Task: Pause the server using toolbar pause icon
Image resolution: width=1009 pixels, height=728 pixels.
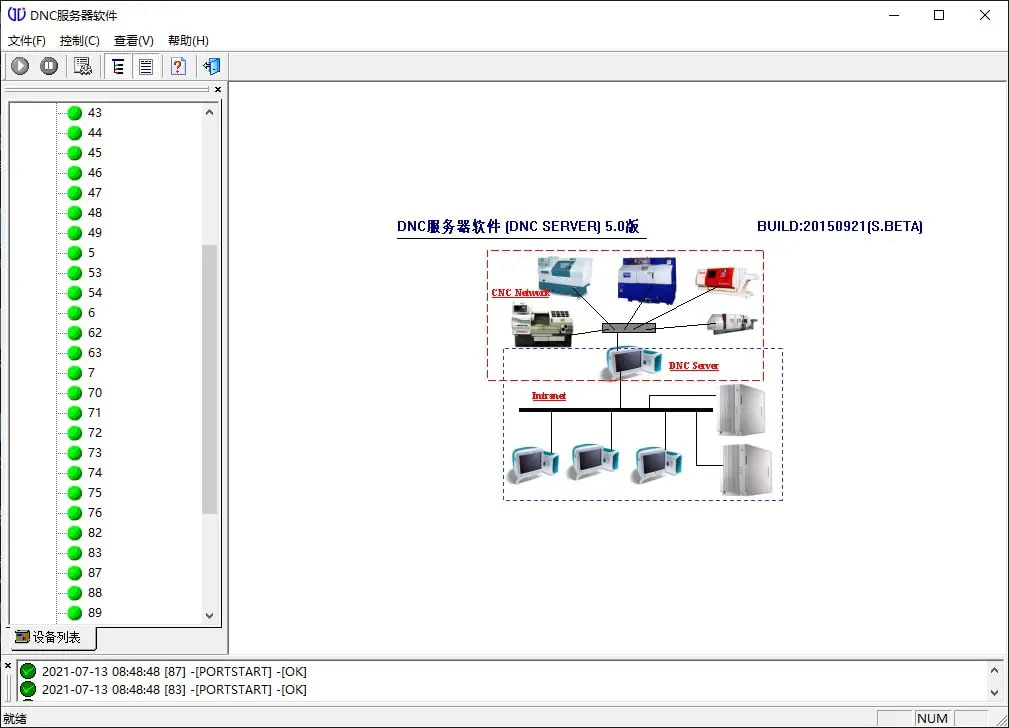Action: pos(49,66)
